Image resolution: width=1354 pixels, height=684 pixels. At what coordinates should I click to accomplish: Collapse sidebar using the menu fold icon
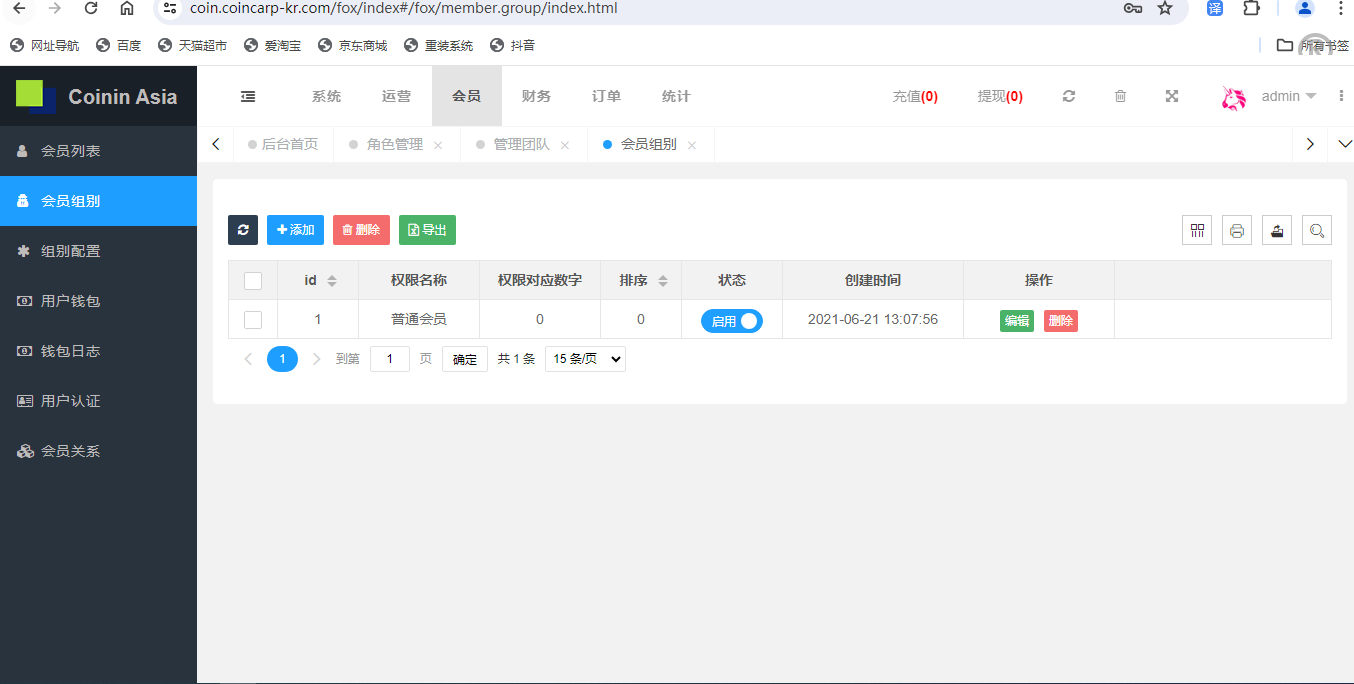pos(248,96)
